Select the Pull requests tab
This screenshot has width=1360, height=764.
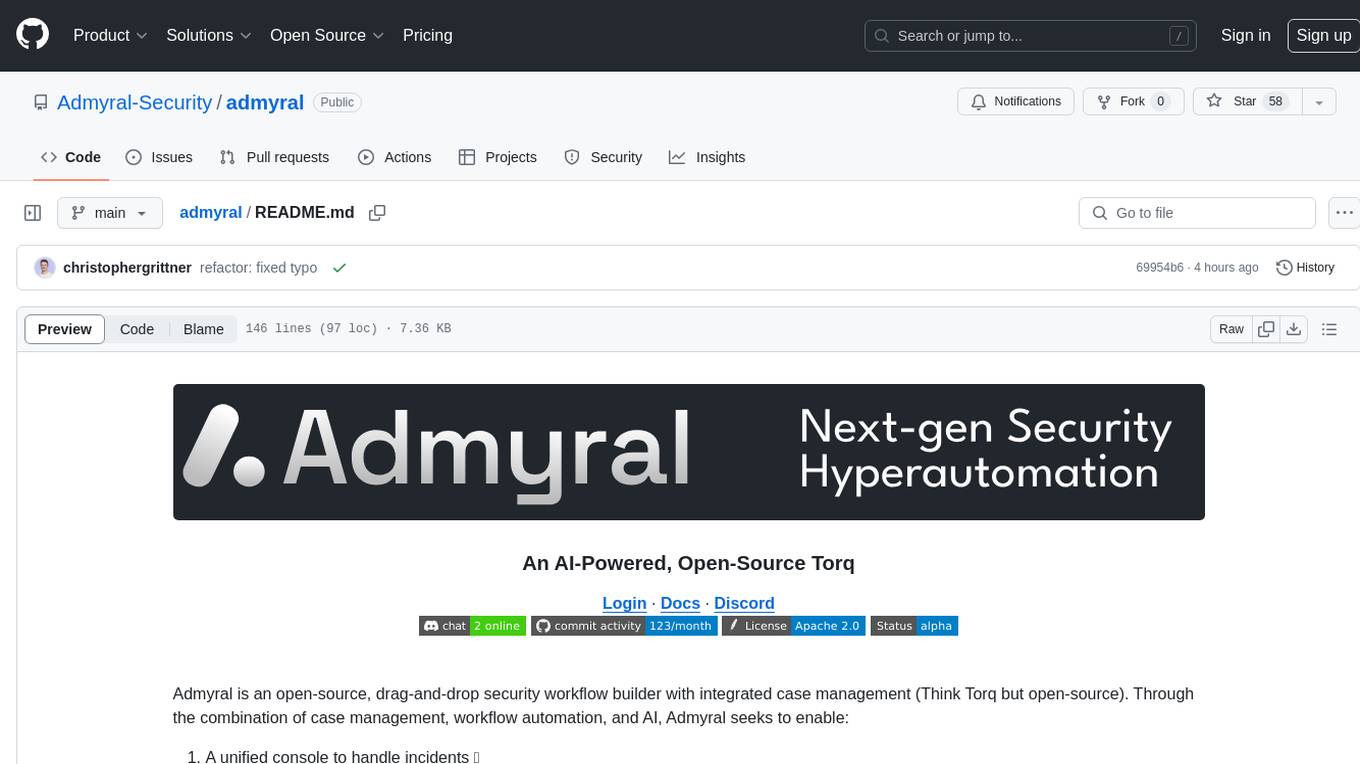274,157
